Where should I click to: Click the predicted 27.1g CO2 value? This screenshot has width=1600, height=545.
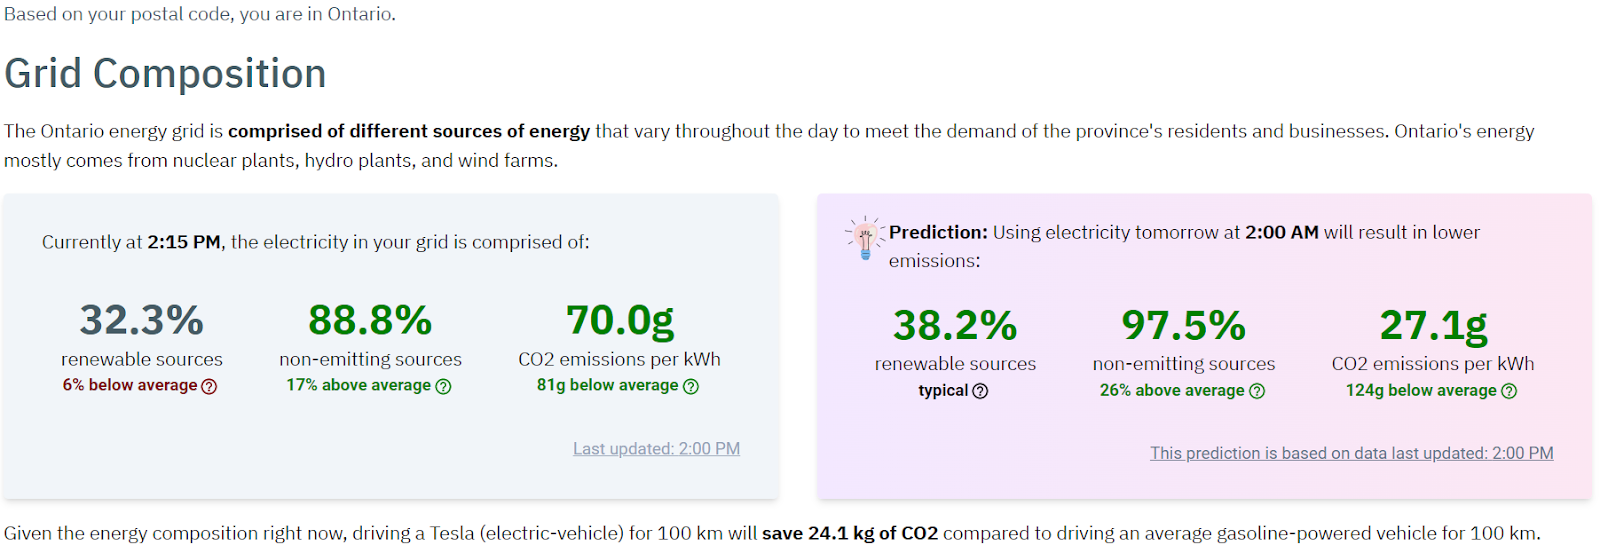coord(1433,326)
